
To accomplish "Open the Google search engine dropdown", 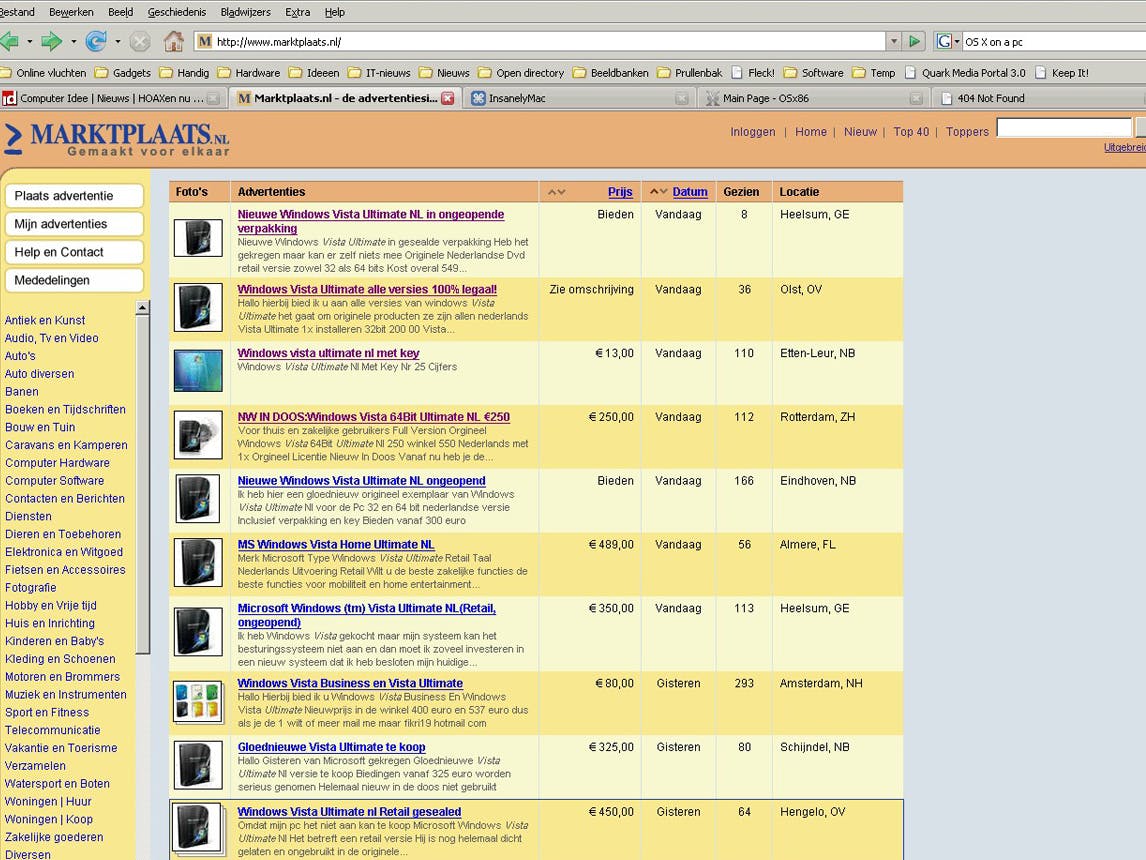I will point(957,41).
